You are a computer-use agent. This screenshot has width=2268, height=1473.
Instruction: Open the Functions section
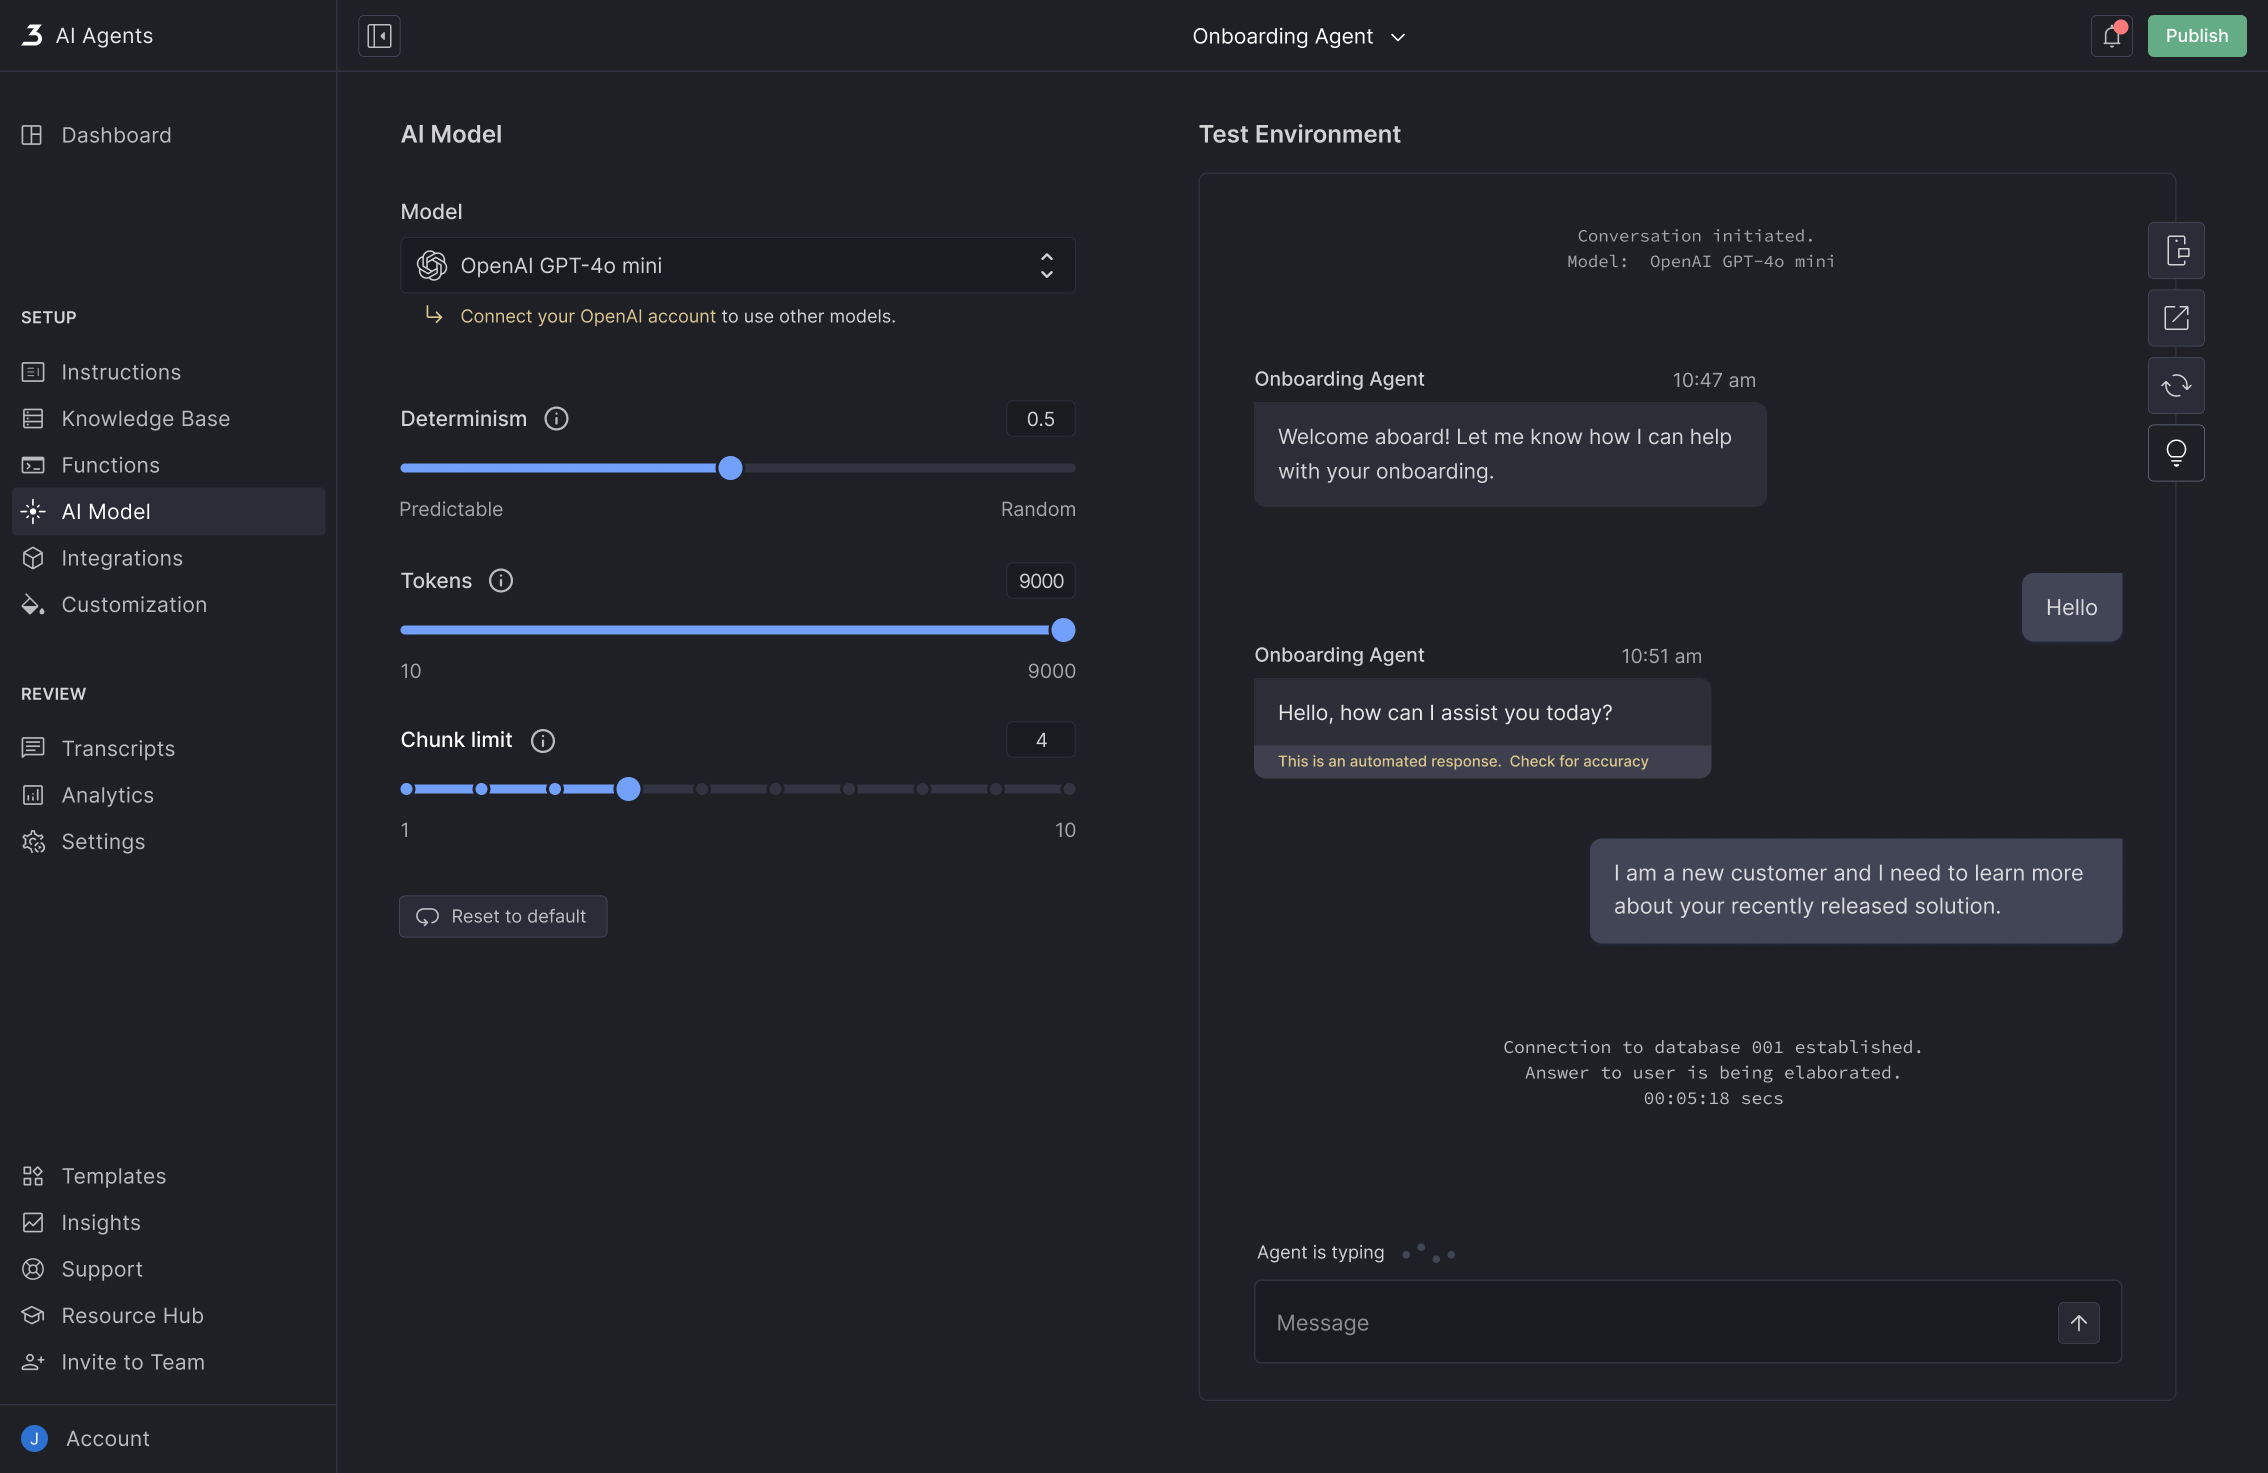tap(168, 465)
